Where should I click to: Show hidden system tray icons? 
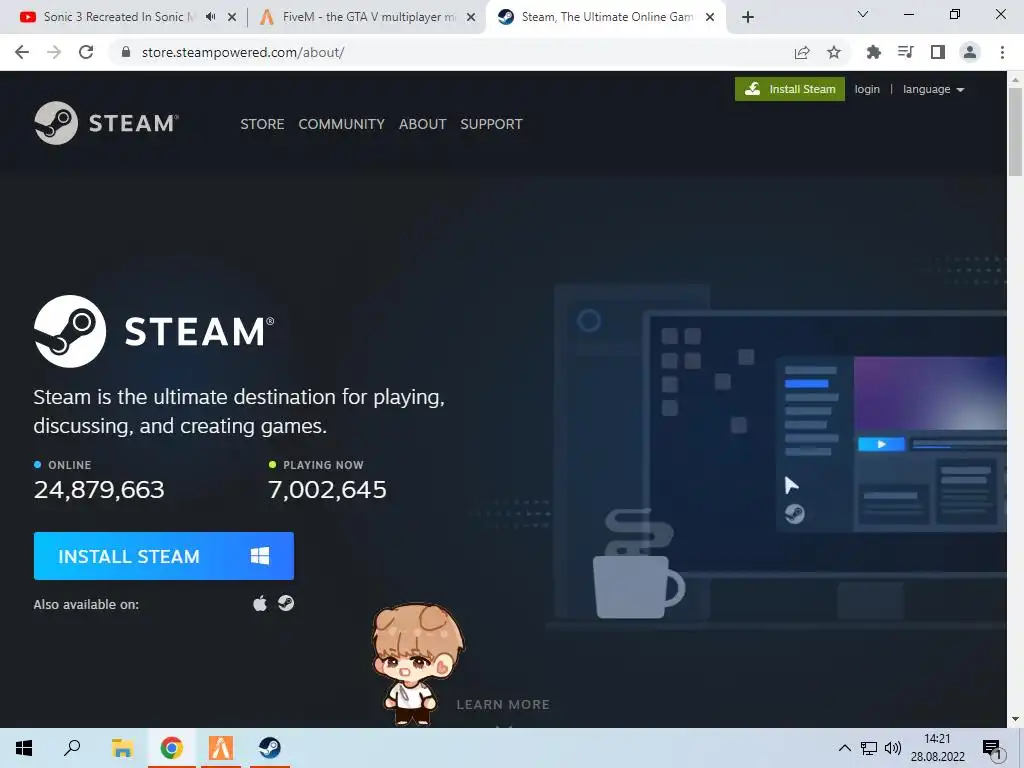coord(844,748)
